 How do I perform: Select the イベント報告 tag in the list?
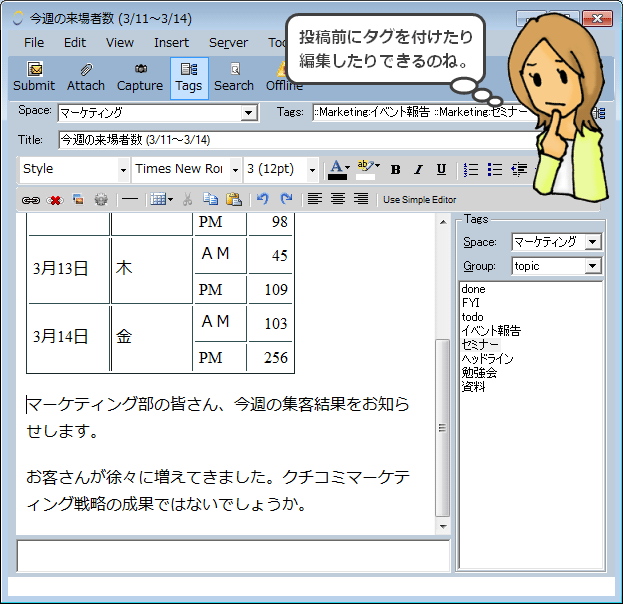point(490,331)
